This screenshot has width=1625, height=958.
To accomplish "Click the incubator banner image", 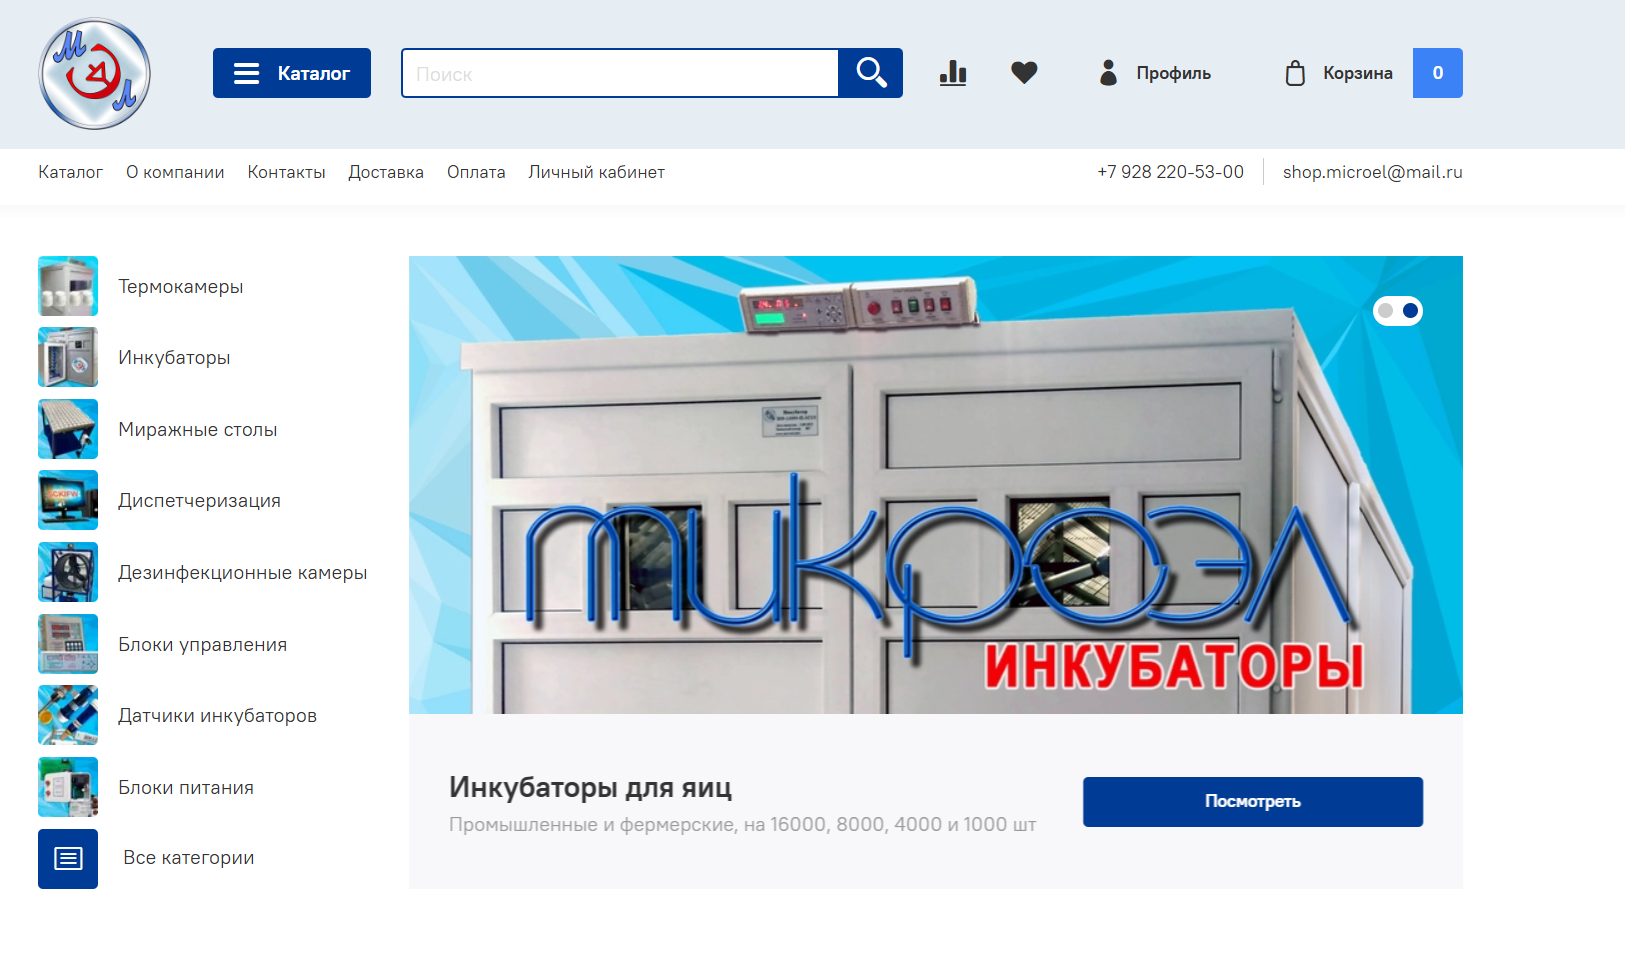I will click(x=936, y=485).
